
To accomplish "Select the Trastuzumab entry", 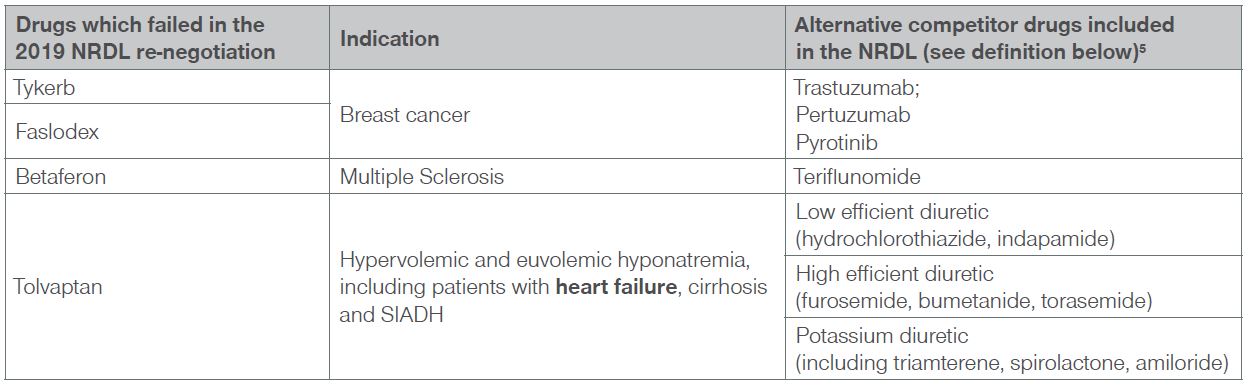I will [858, 88].
